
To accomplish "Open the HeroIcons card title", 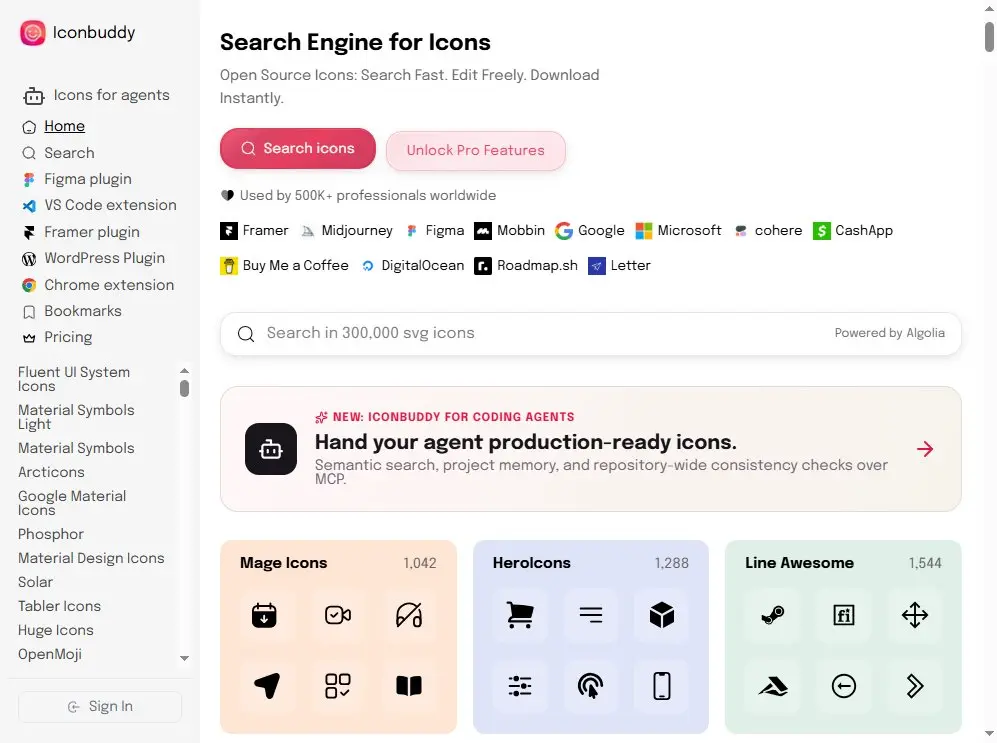I will point(532,563).
